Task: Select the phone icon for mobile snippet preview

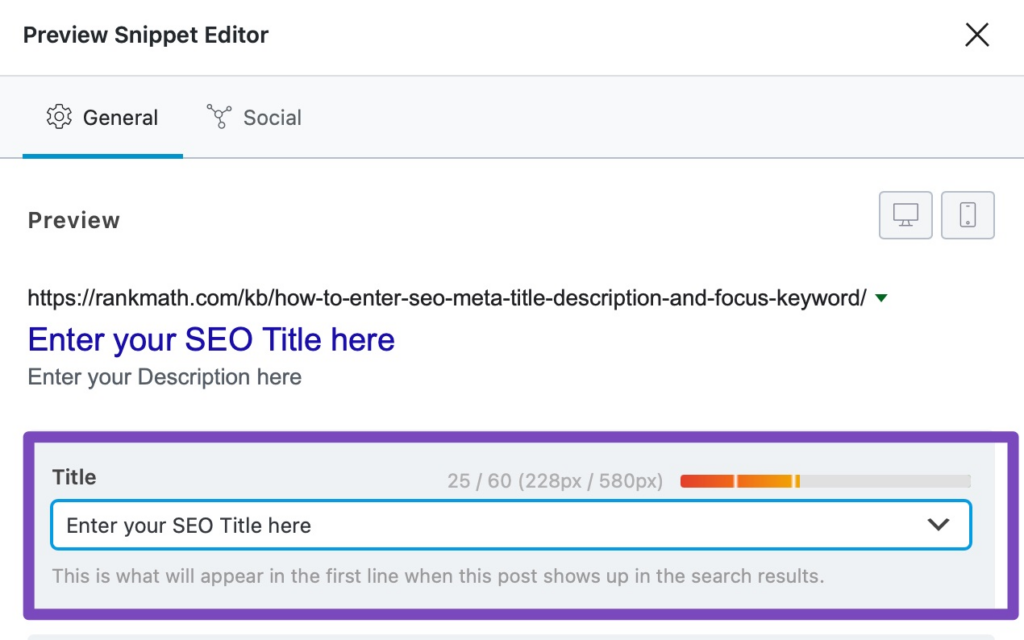Action: coord(967,214)
